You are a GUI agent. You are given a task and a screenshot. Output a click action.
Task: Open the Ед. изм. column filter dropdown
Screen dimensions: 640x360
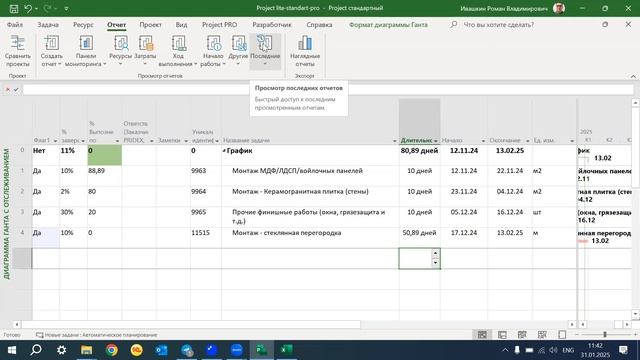pyautogui.click(x=572, y=141)
